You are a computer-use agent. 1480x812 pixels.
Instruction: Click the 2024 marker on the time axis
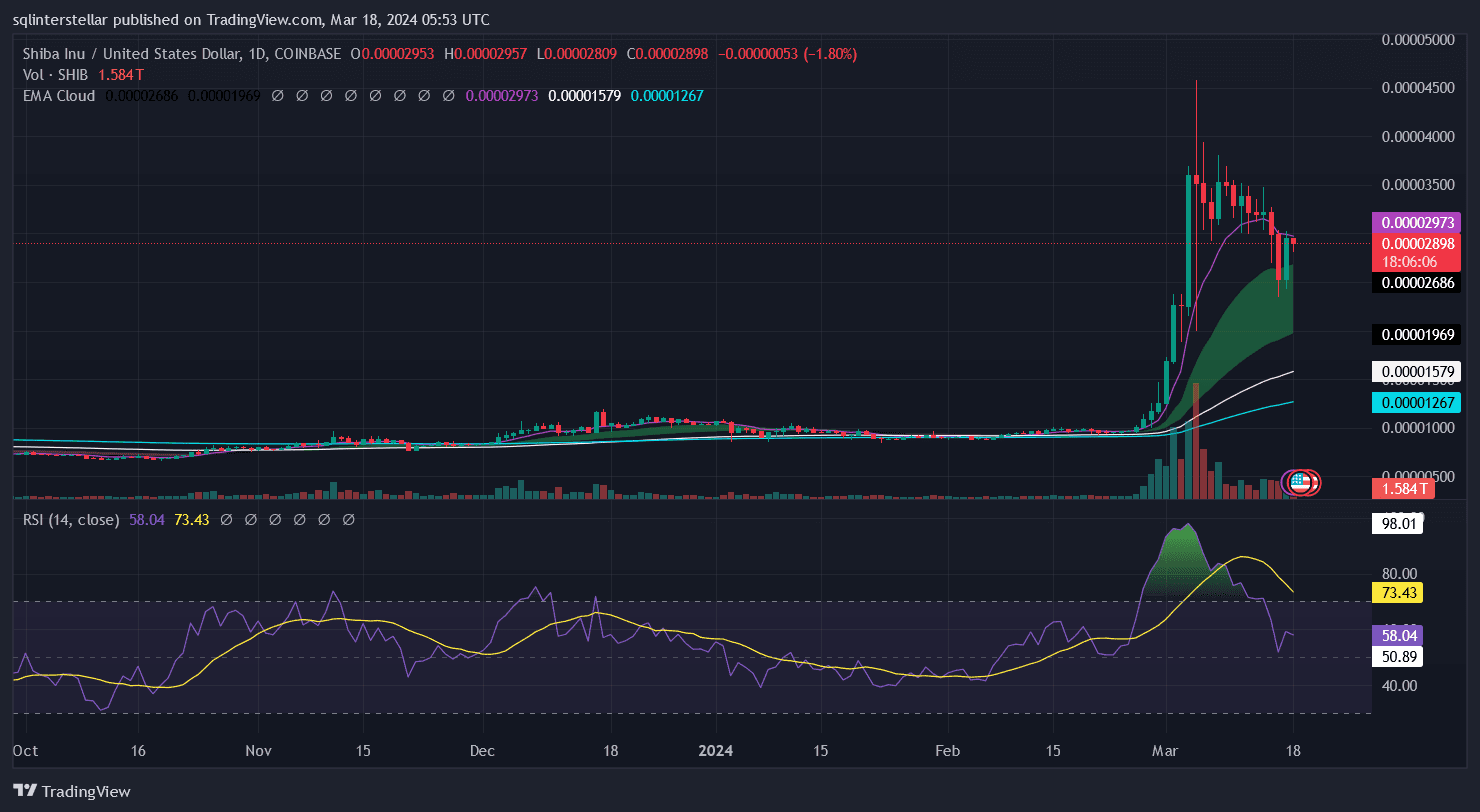tap(716, 750)
